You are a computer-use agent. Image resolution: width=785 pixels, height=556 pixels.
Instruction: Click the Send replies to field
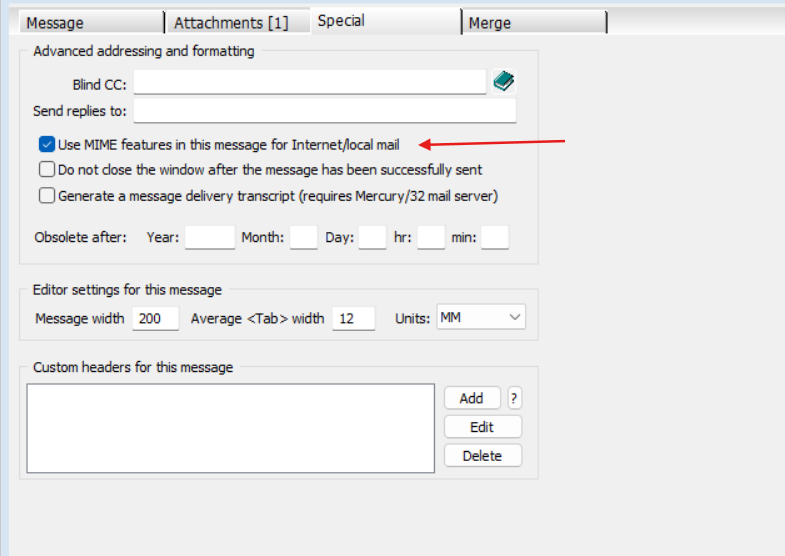click(324, 110)
